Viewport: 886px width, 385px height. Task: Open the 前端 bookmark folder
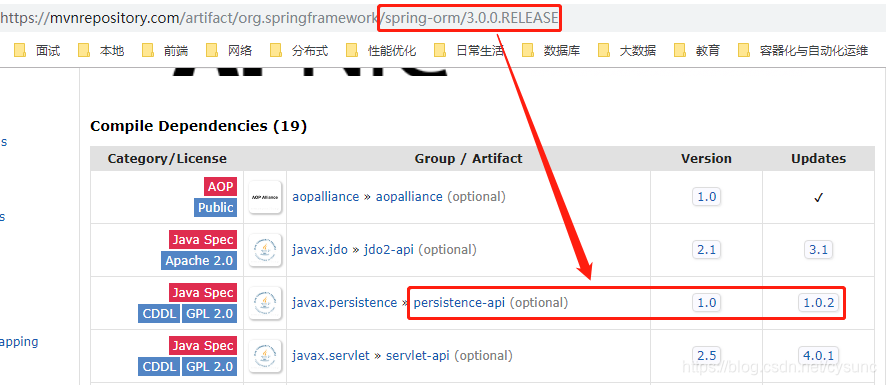tap(165, 51)
